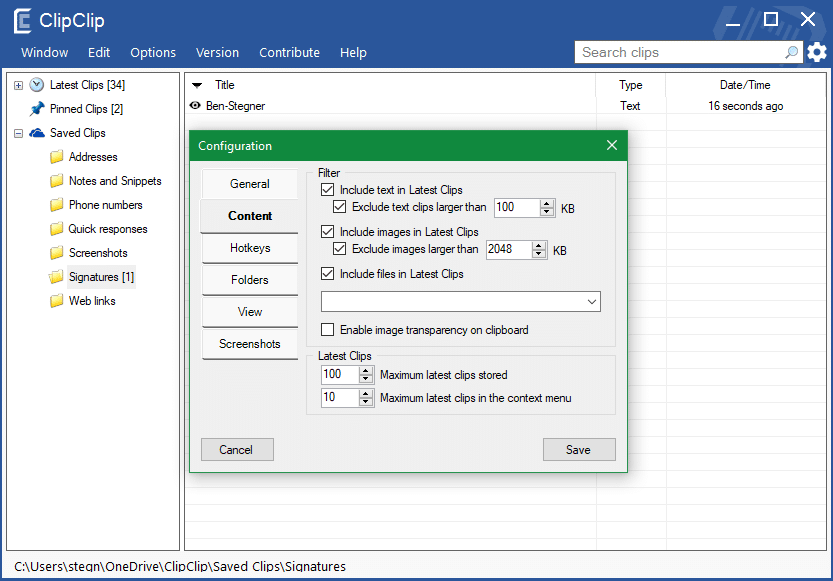Click the search magnifier icon
The height and width of the screenshot is (581, 833).
791,52
